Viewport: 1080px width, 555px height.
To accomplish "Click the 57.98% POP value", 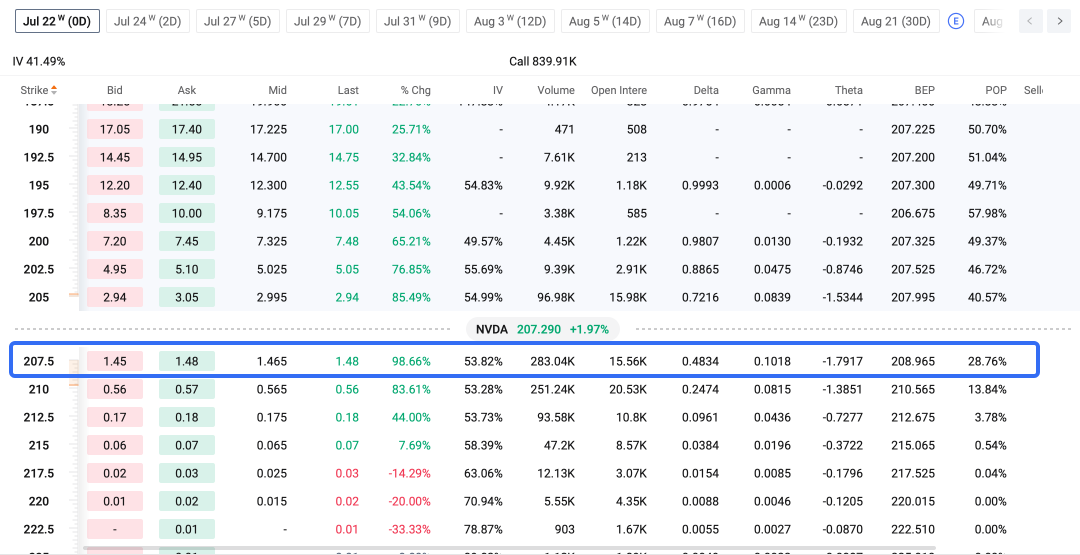I will pos(988,213).
